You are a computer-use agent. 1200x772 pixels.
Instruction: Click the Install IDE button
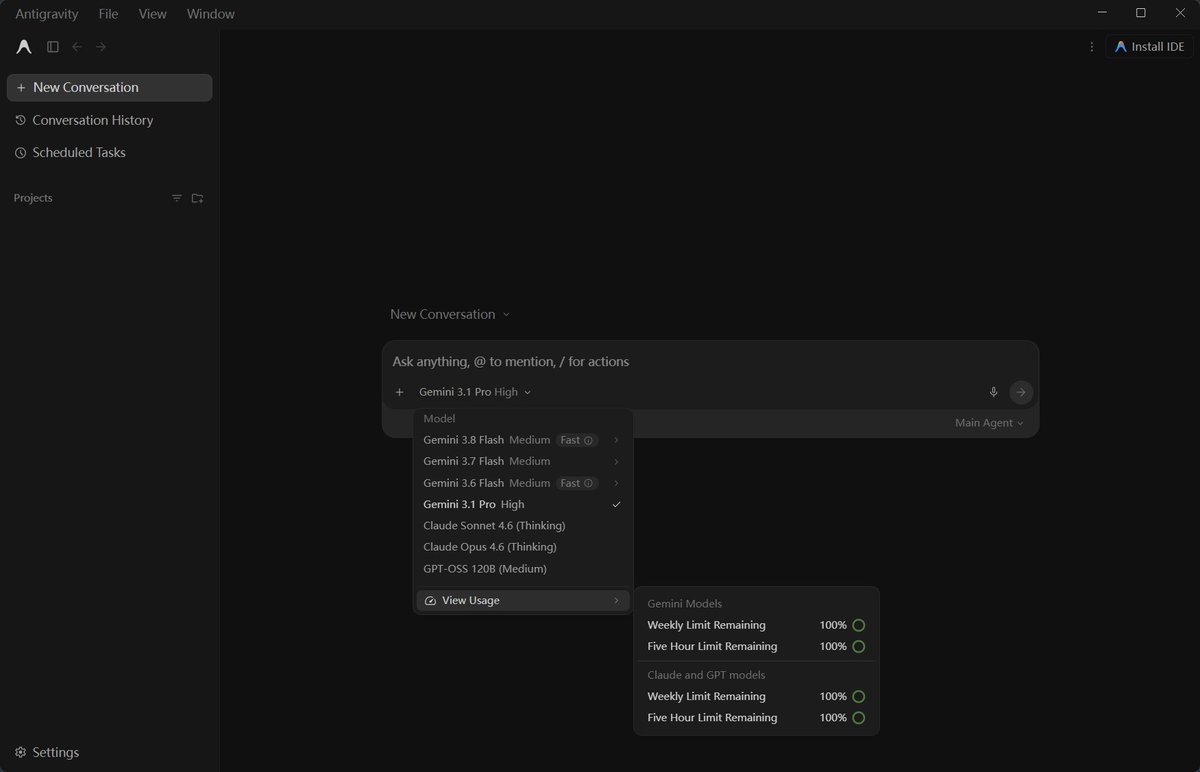click(1149, 47)
